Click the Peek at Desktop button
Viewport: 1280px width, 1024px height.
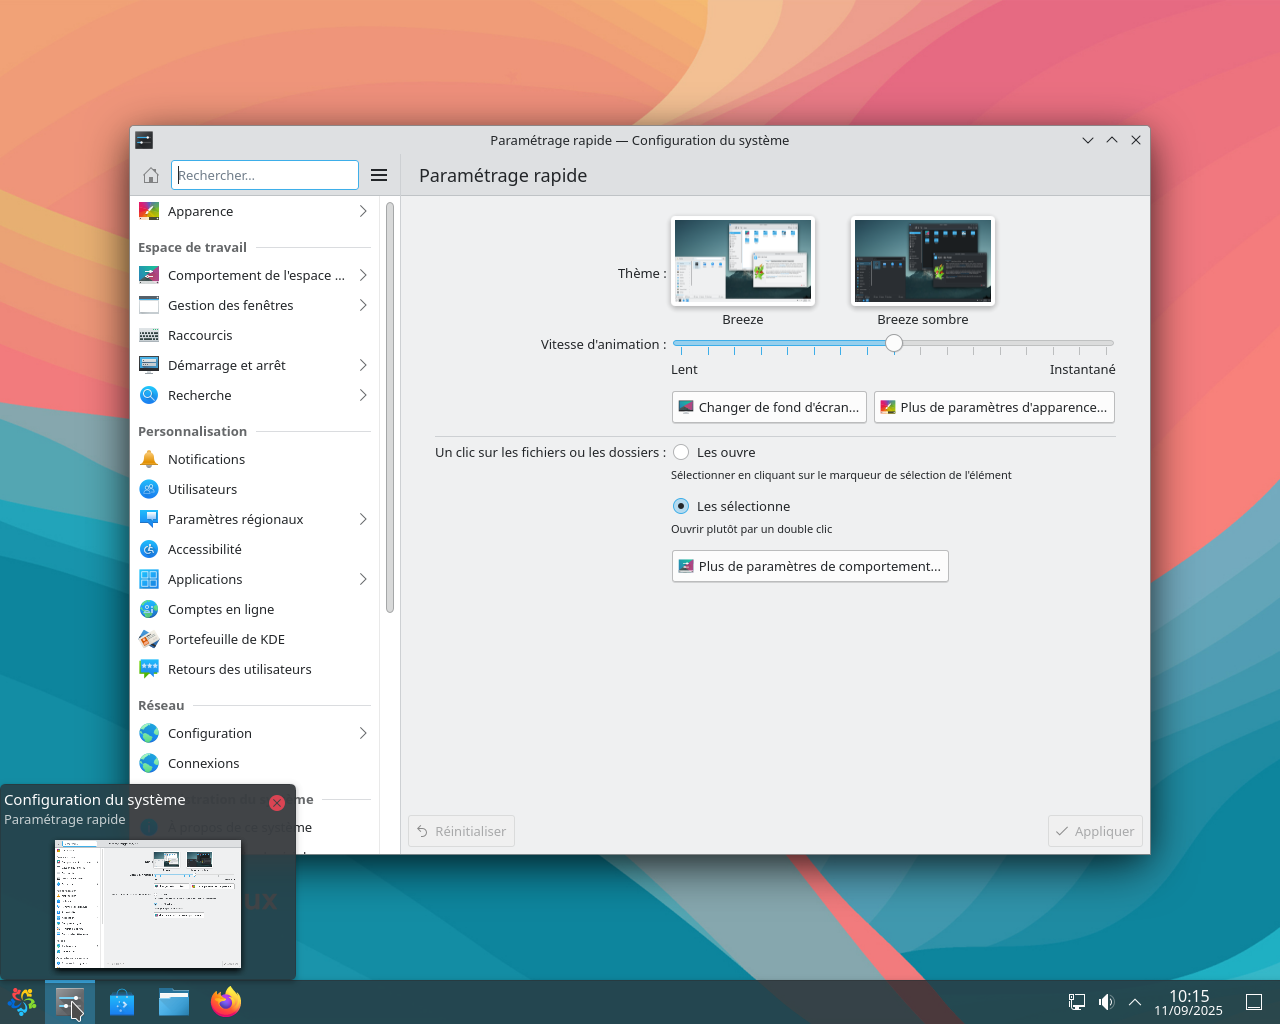click(x=1254, y=1002)
